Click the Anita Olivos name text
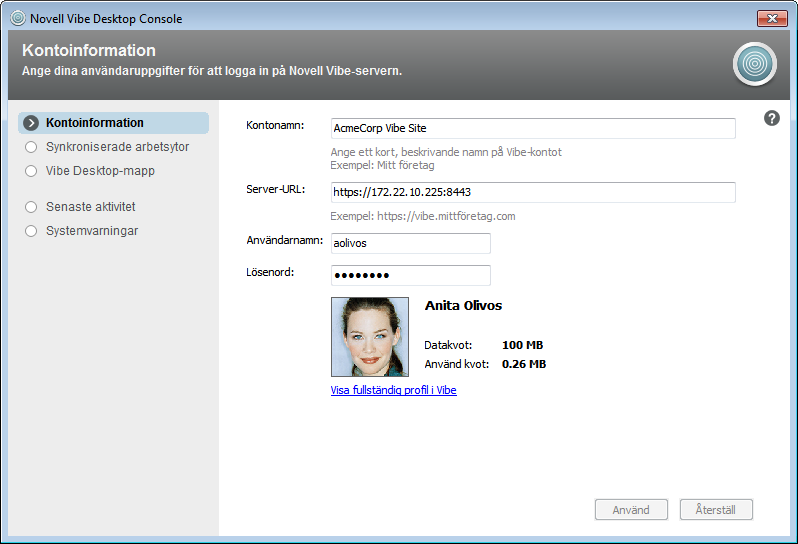This screenshot has height=544, width=798. pyautogui.click(x=464, y=305)
